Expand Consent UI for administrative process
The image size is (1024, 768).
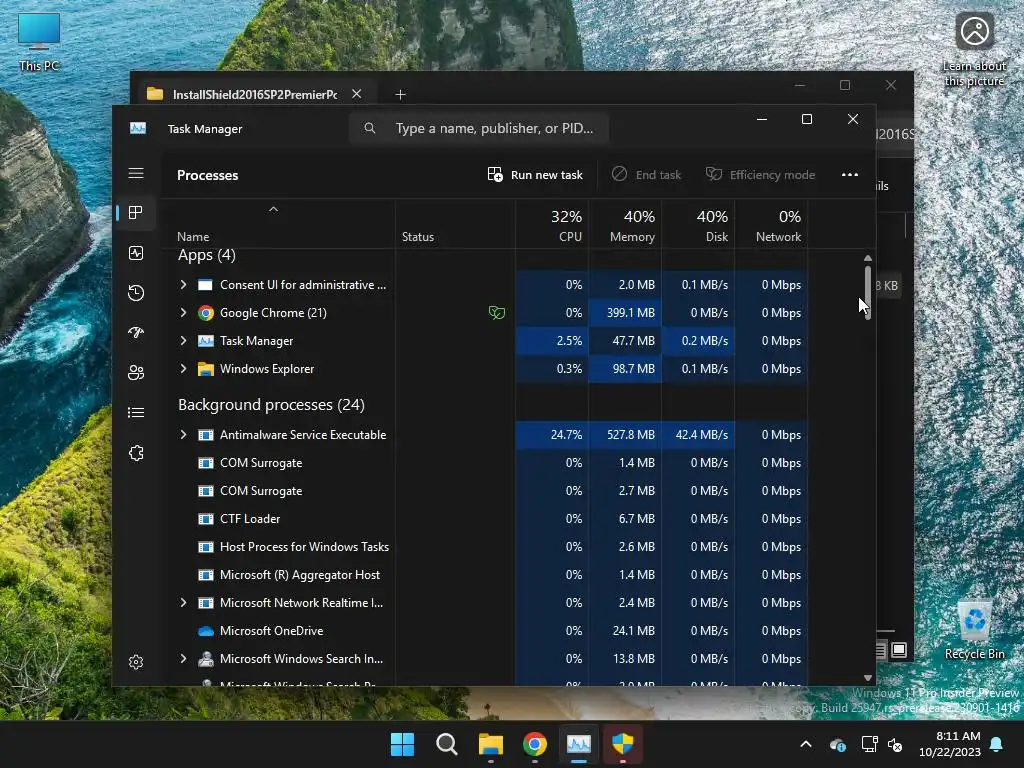coord(184,285)
